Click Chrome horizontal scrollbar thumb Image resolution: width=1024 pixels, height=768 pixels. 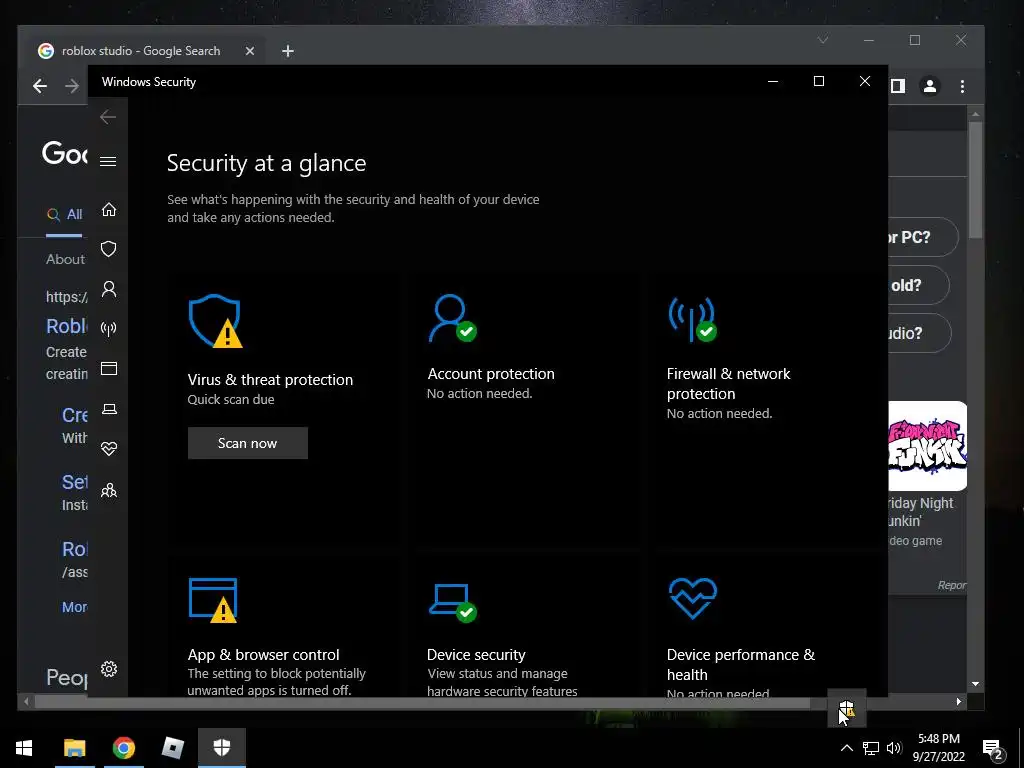(422, 702)
